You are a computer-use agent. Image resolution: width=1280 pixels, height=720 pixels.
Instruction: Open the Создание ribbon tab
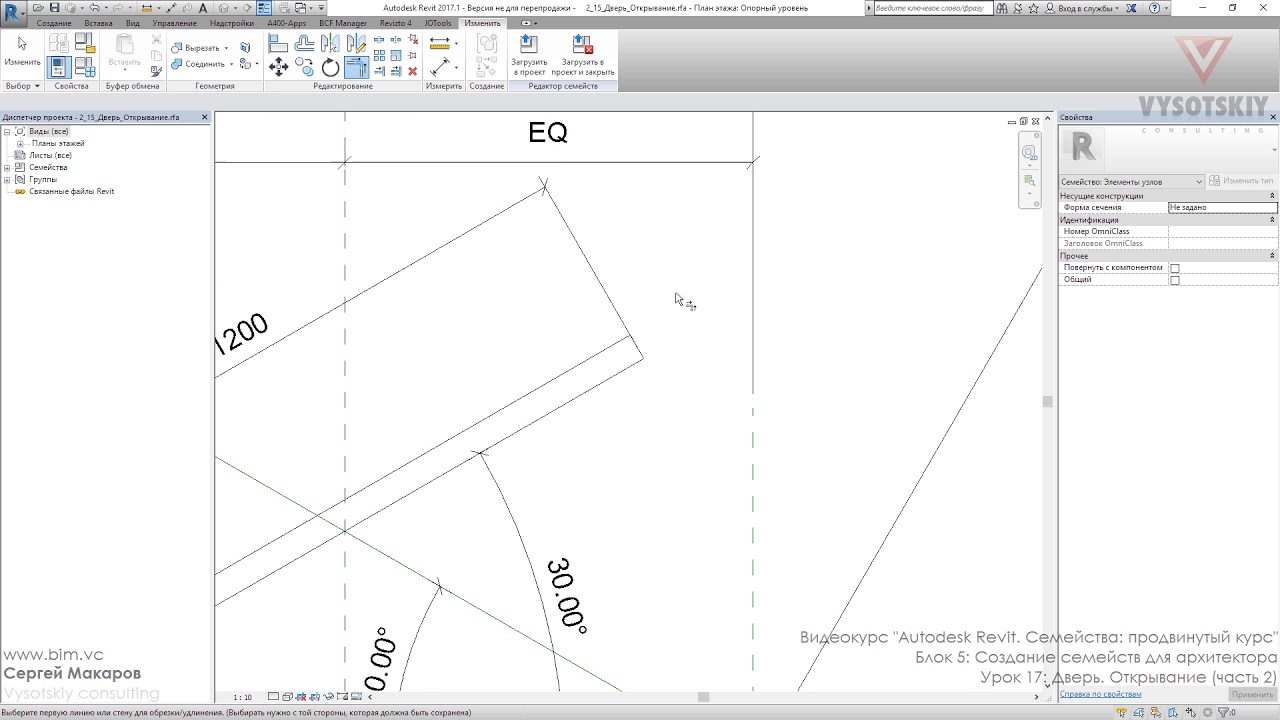coord(54,23)
